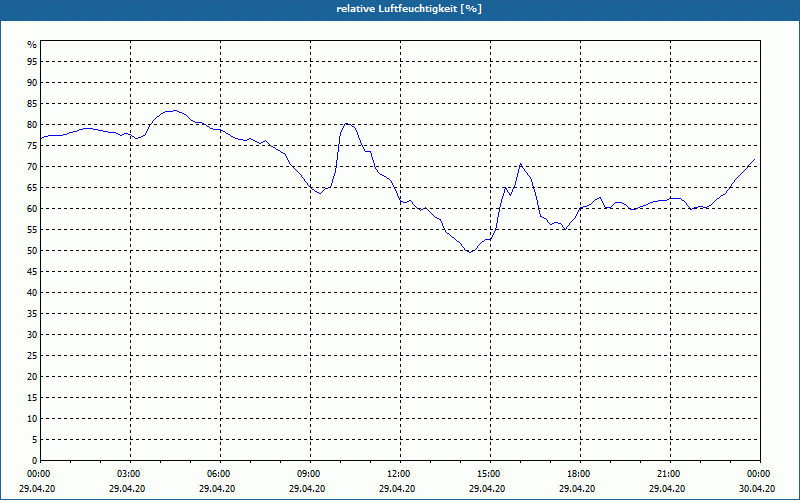Click the "relative Luftfeuchtigkeit [%]" chart title
This screenshot has height=500, width=800.
(409, 9)
